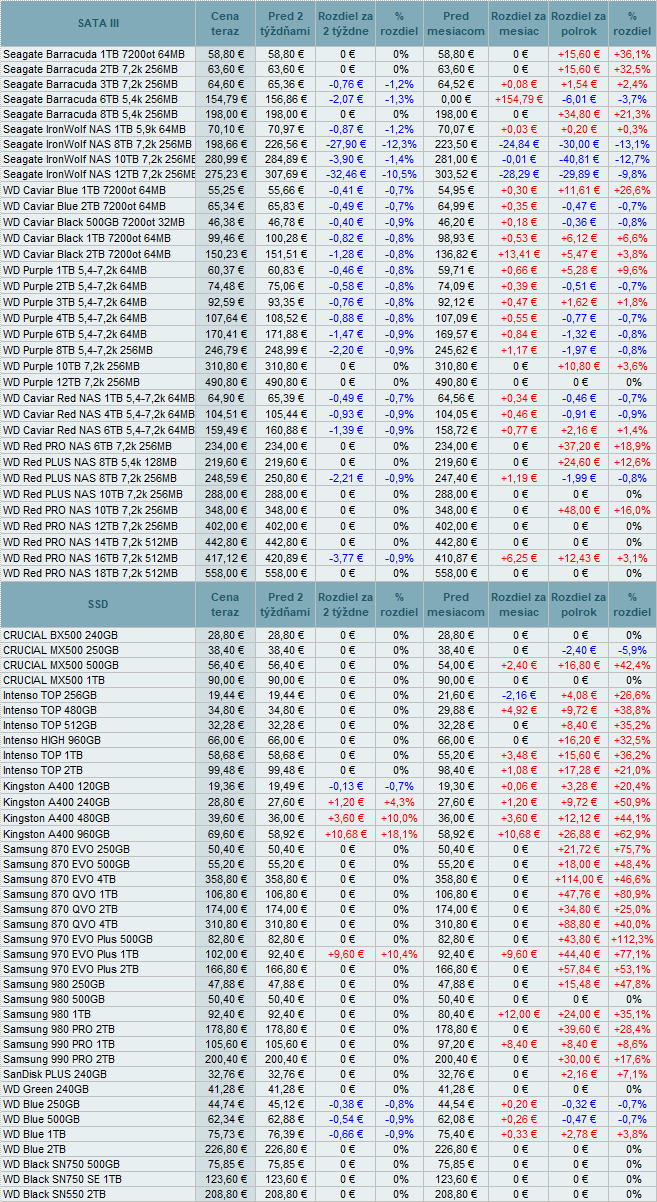Viewport: 657px width, 1202px height.
Task: Click the 154,79 € current price cell
Action: (226, 99)
